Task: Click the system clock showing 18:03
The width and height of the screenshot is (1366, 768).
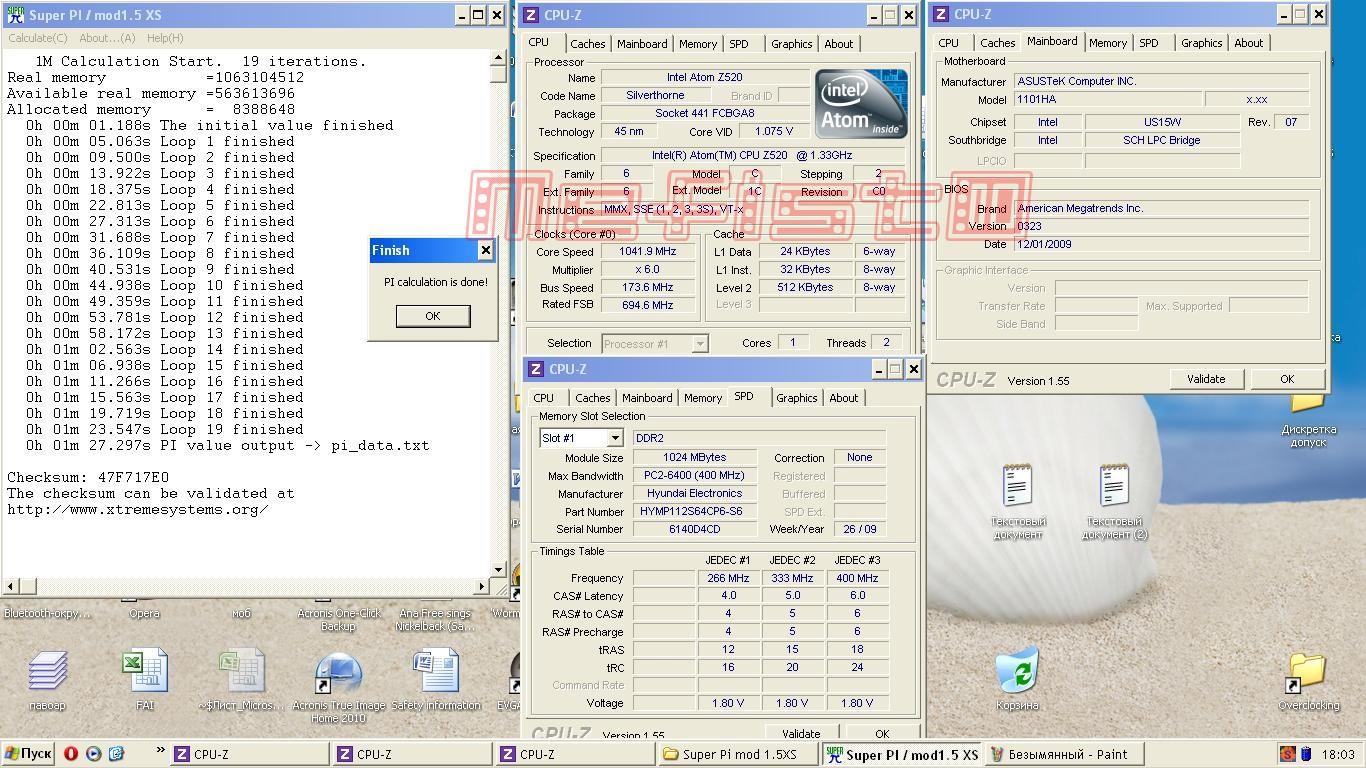Action: point(1338,755)
